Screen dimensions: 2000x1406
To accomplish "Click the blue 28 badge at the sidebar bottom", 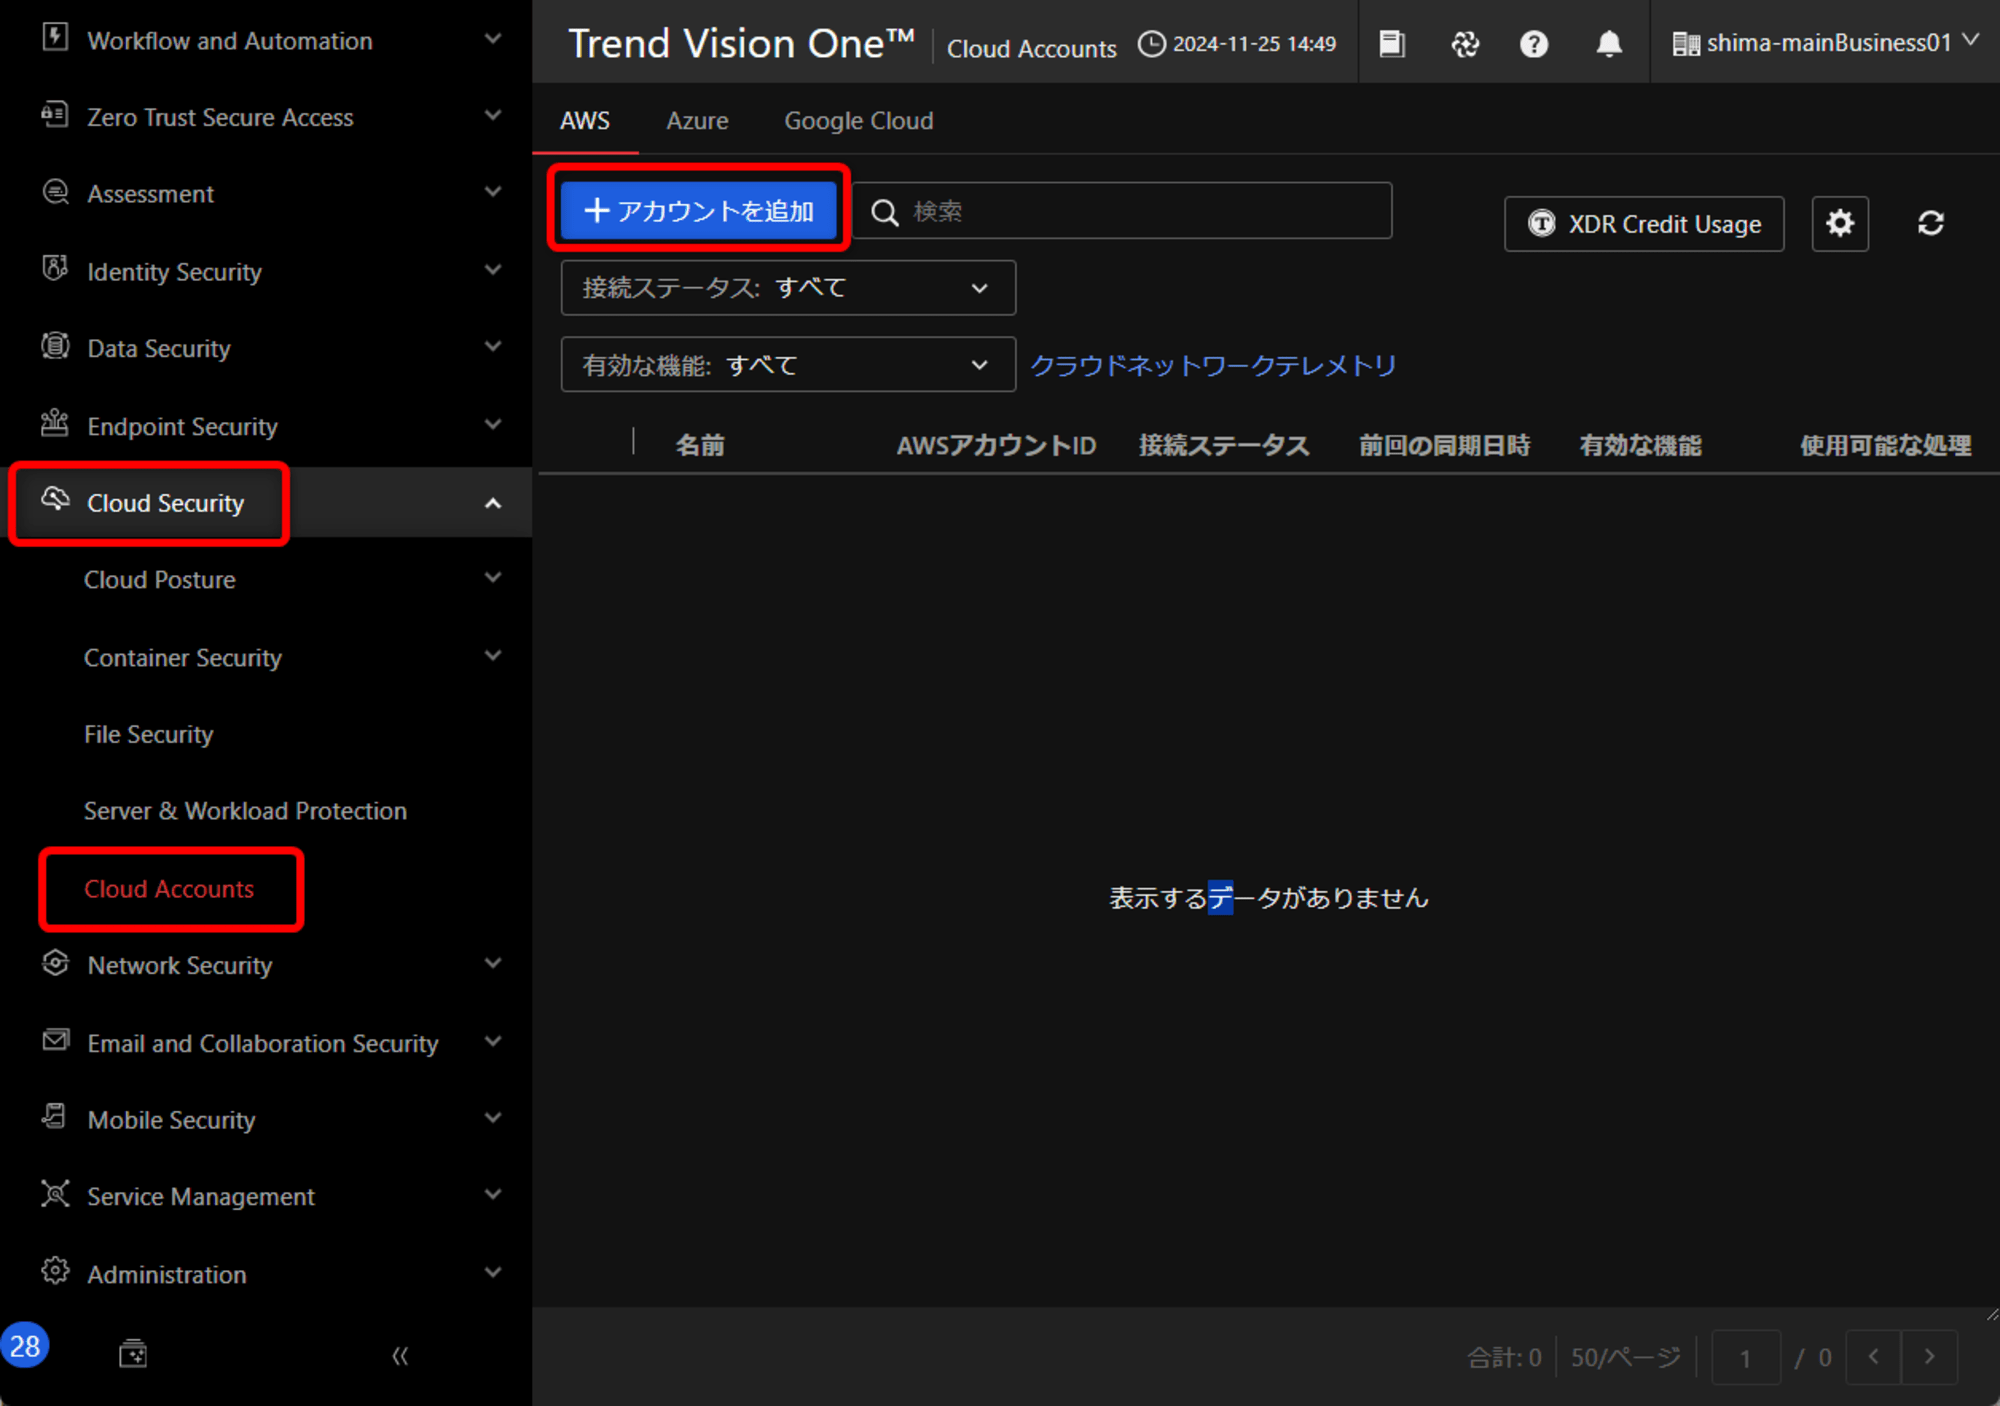I will pos(25,1345).
